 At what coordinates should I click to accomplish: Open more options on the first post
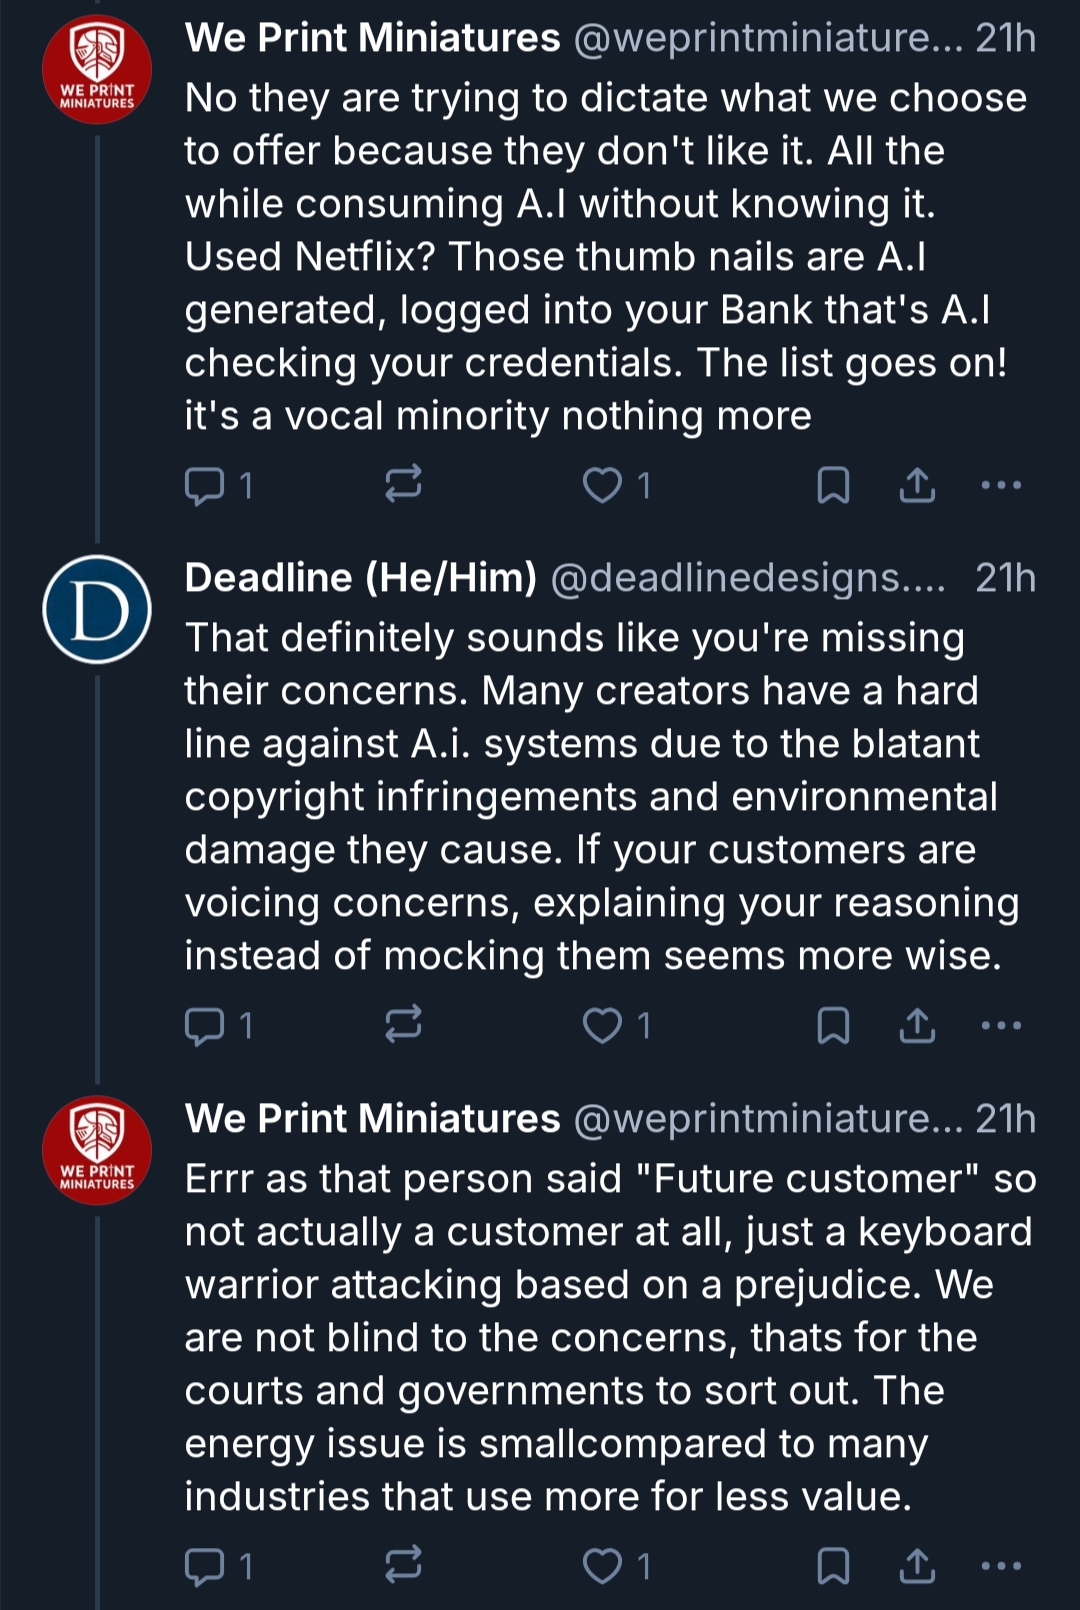(1001, 486)
